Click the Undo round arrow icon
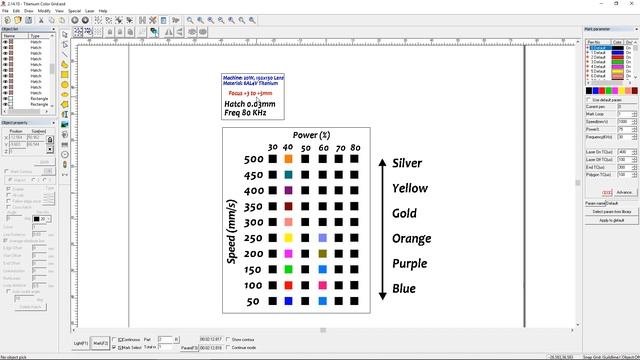Screen dimensions: 640x360 [75, 20]
